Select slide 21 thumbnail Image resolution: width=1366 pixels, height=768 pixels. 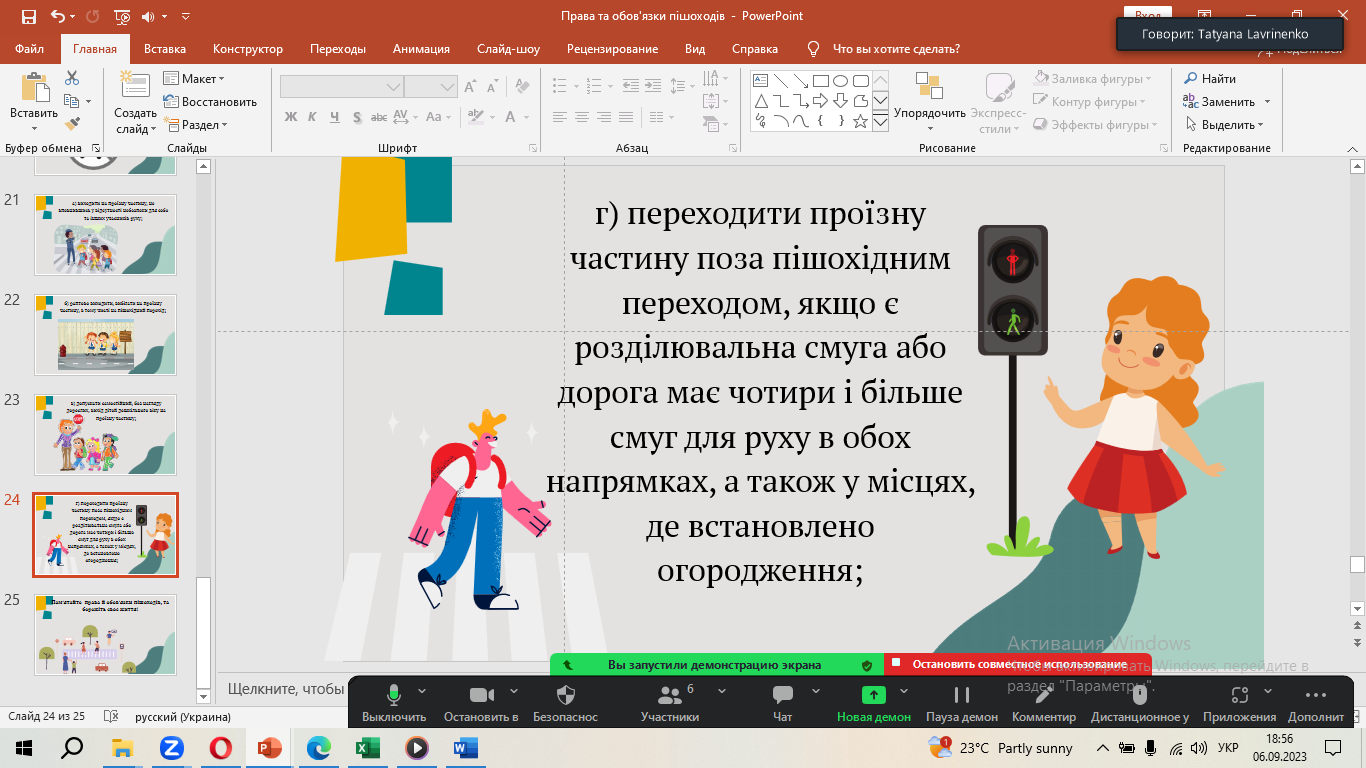point(105,235)
